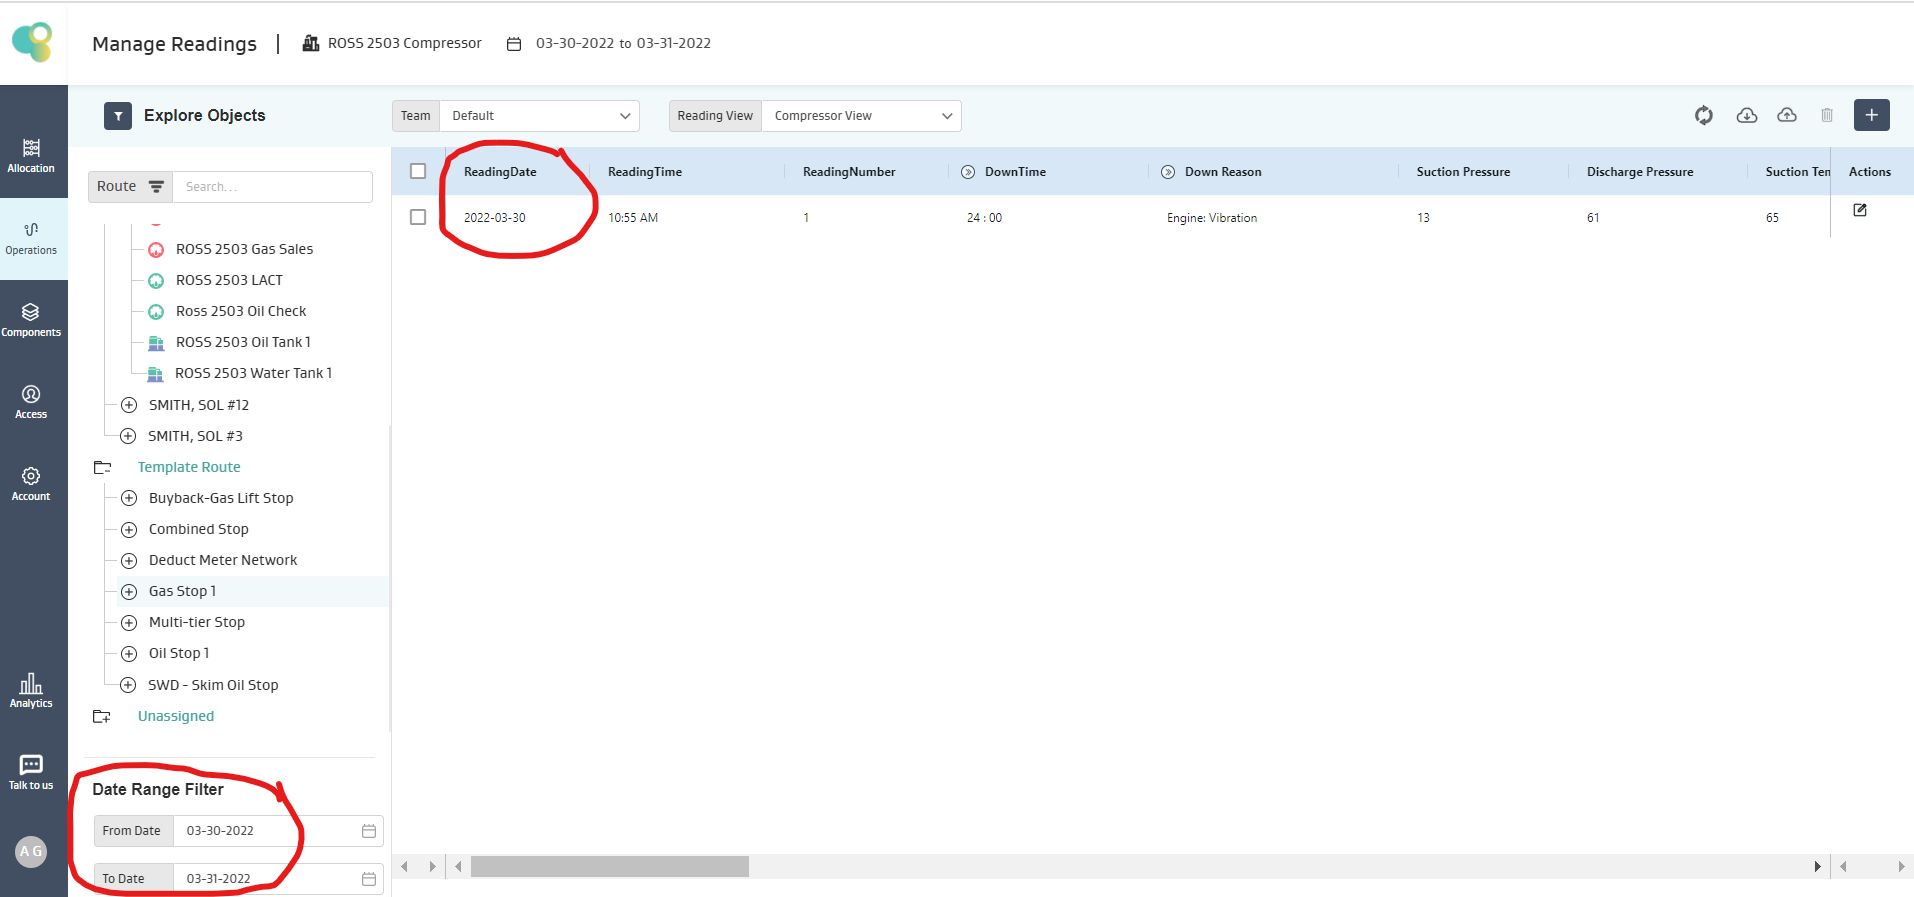Screen dimensions: 1914x897
Task: Click the cloud upload icon
Action: point(1787,116)
